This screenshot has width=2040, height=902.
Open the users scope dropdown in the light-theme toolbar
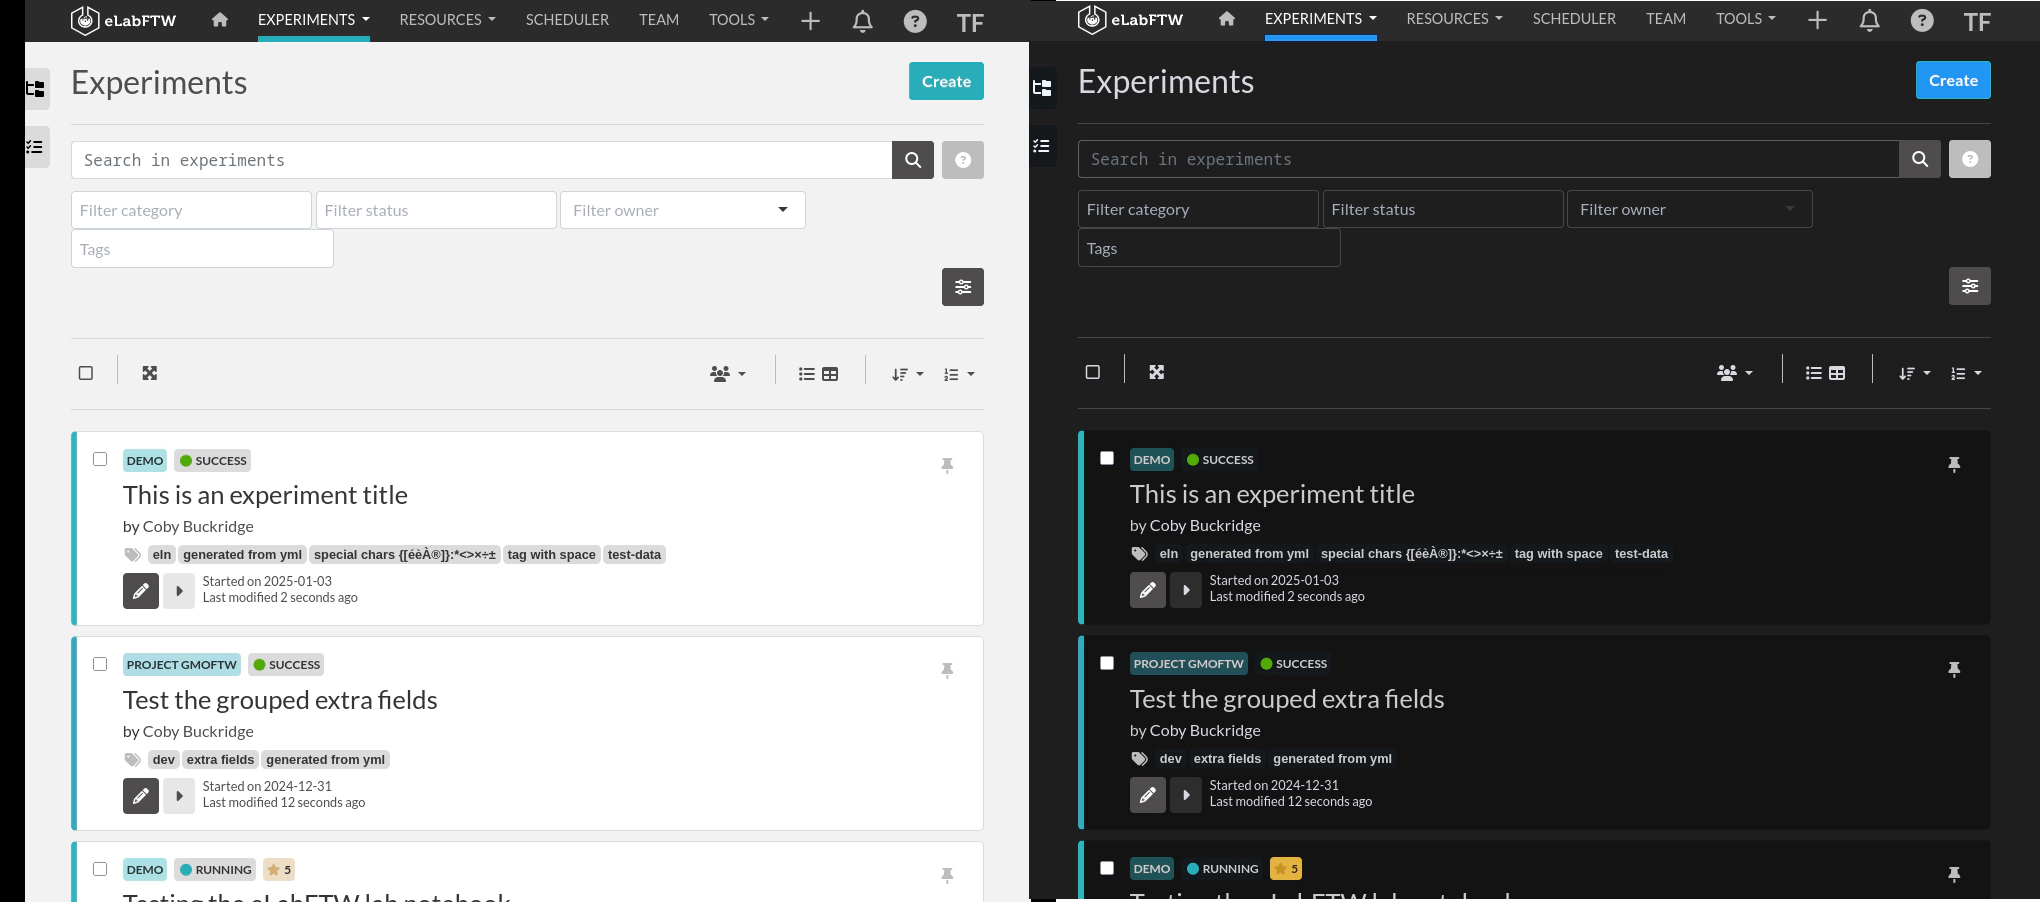[727, 374]
